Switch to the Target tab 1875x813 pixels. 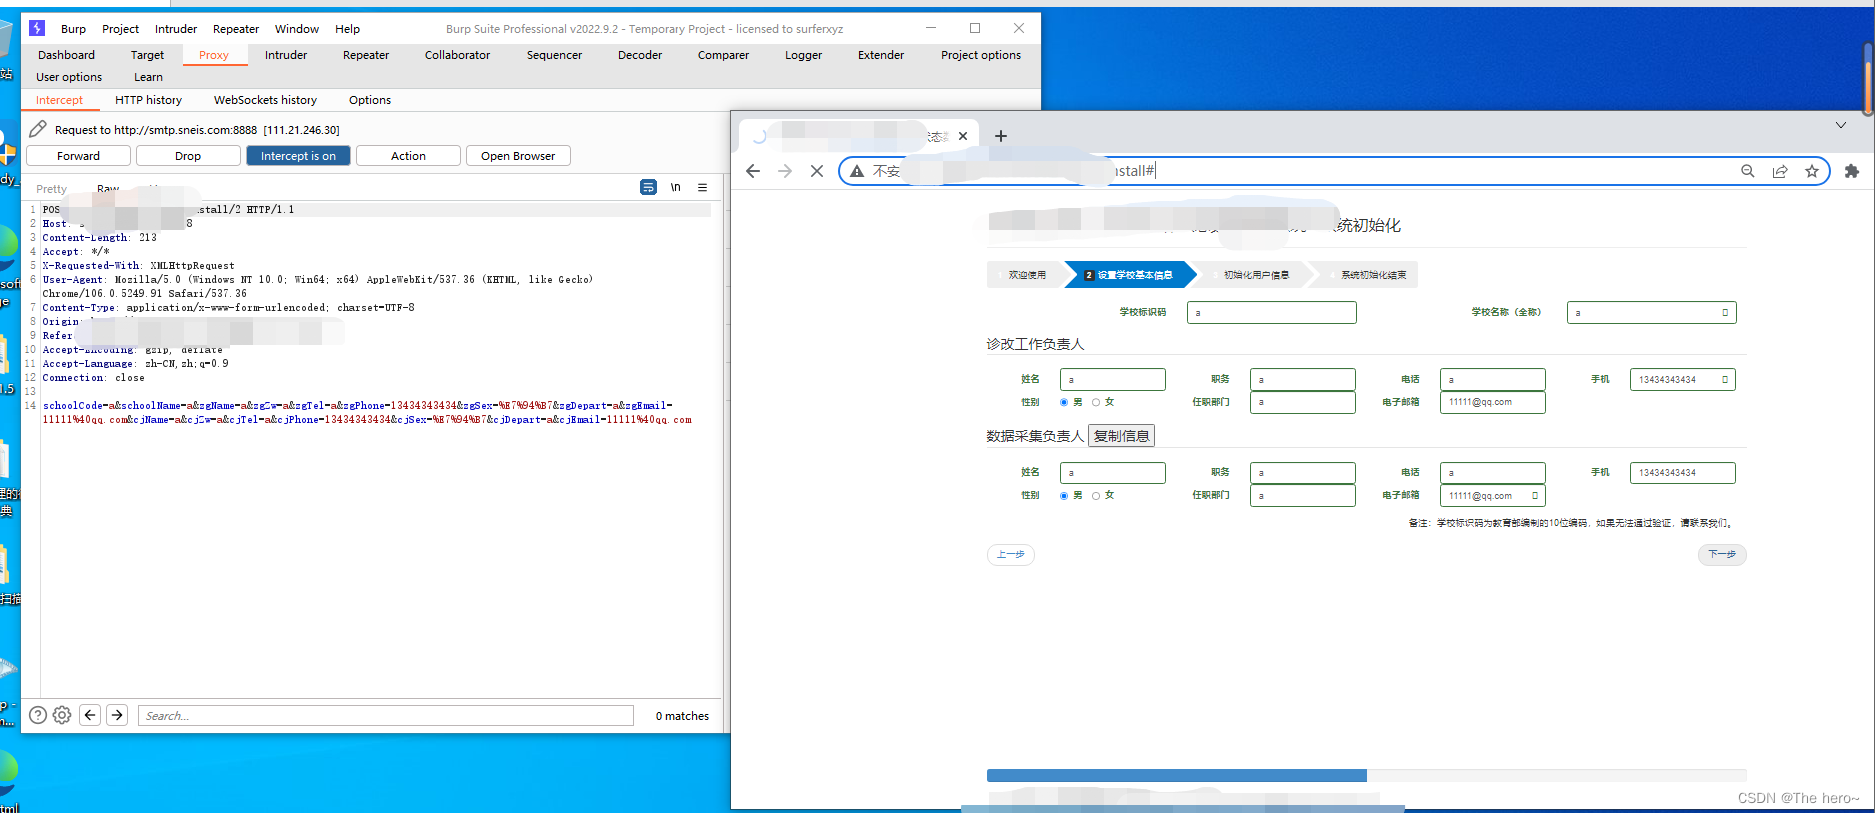coord(147,55)
